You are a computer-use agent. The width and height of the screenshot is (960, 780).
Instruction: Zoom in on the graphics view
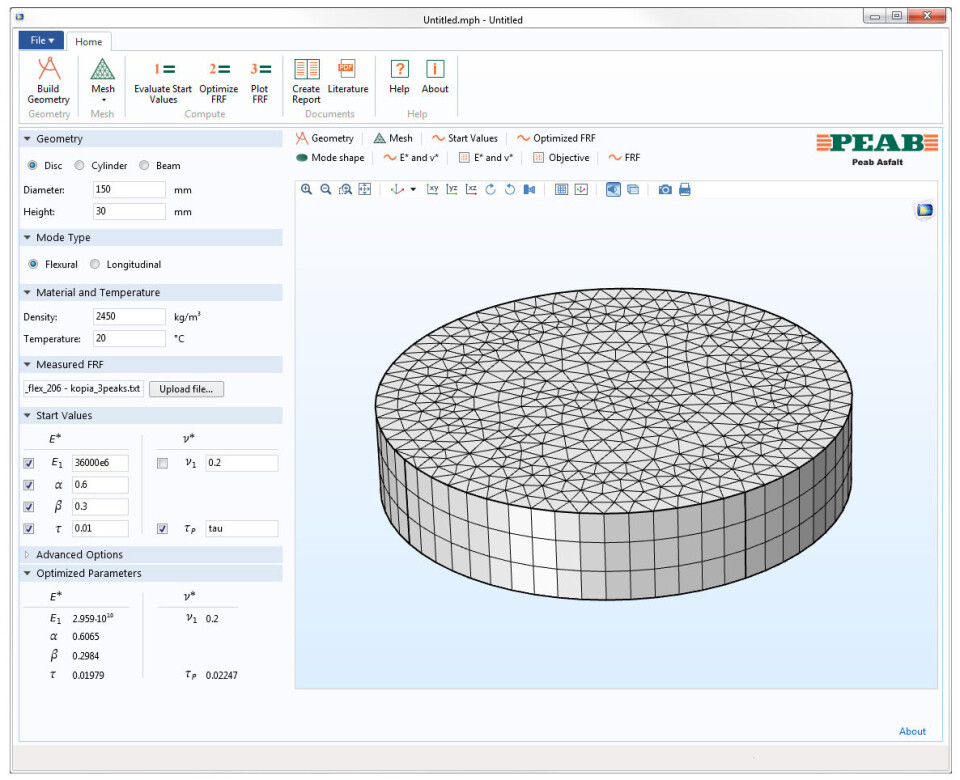coord(307,190)
